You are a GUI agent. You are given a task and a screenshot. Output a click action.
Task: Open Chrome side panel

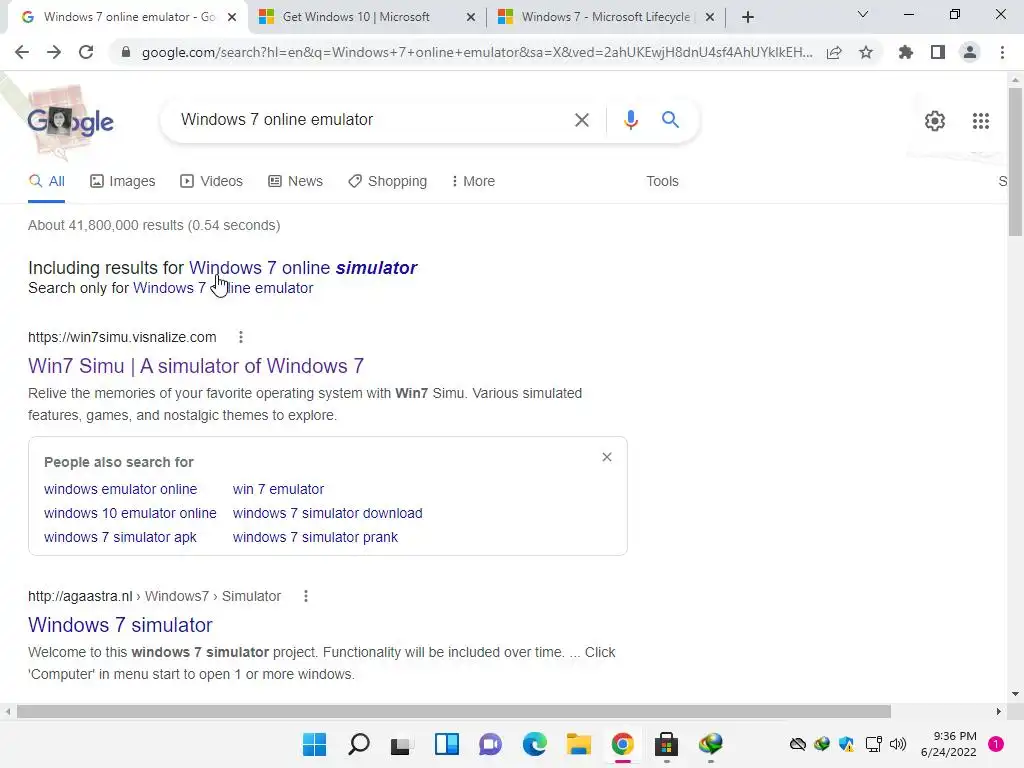[x=938, y=52]
